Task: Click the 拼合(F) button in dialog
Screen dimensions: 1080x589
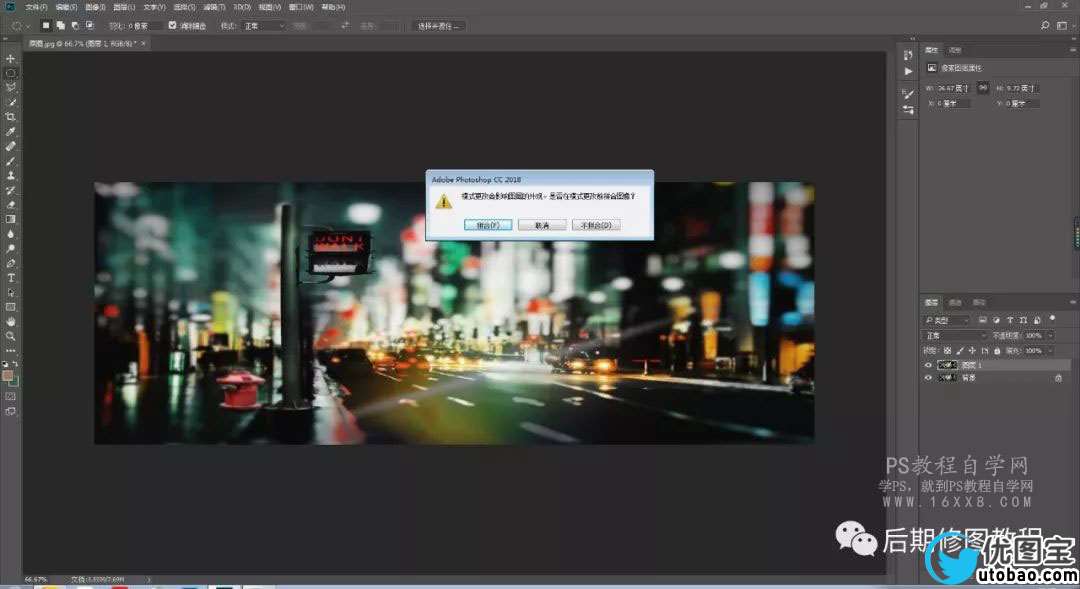Action: 488,225
